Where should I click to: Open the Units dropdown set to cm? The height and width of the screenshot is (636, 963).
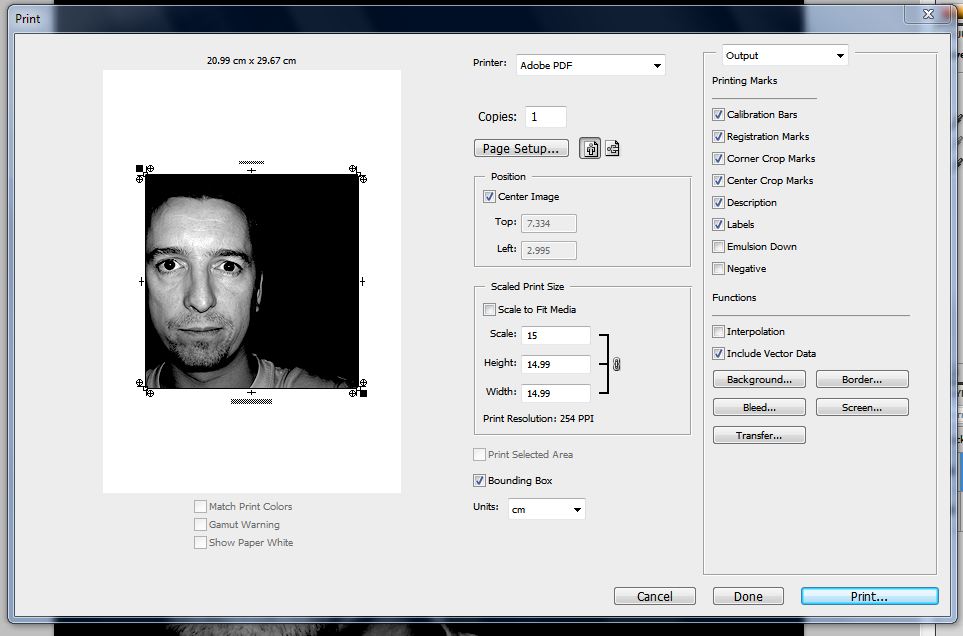pos(546,510)
